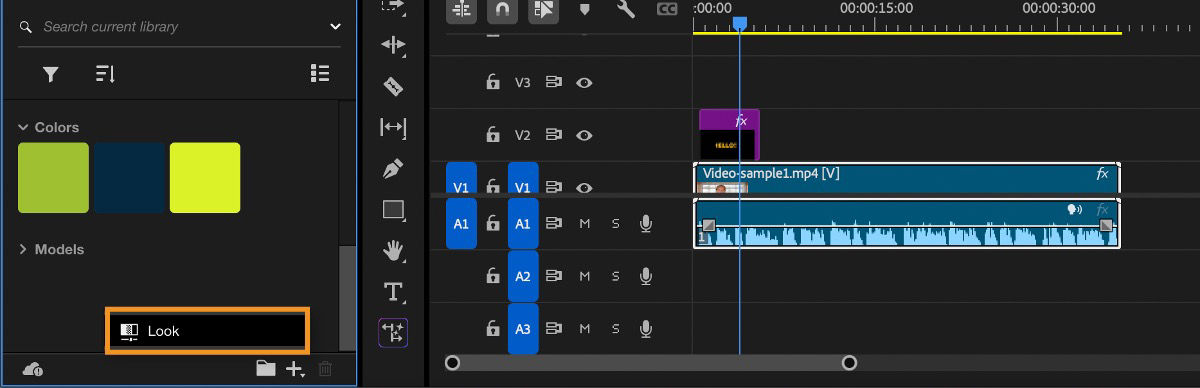The height and width of the screenshot is (388, 1200).
Task: Click left handle of timeline zoom bar
Action: 452,362
